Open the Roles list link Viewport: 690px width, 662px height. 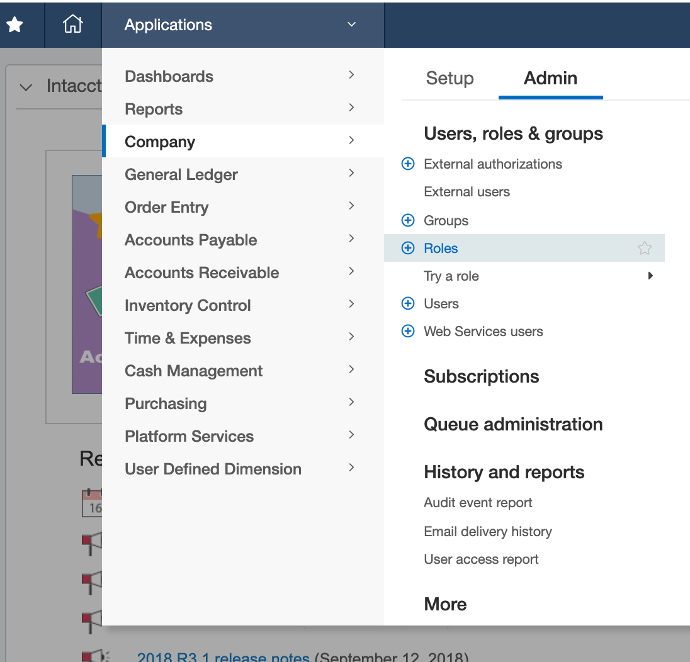pyautogui.click(x=440, y=248)
